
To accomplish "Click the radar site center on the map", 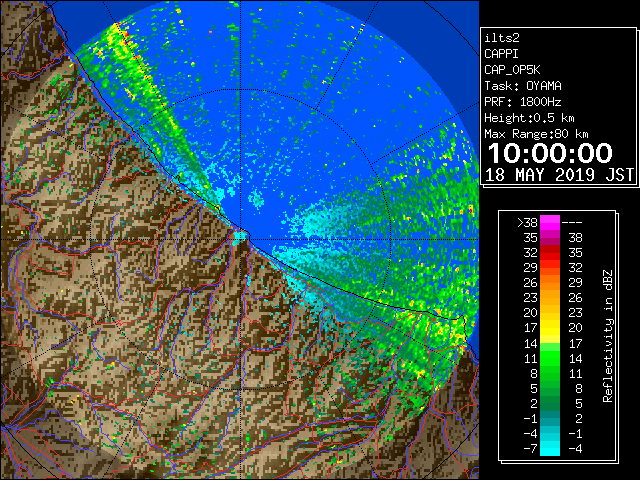I will pyautogui.click(x=240, y=239).
